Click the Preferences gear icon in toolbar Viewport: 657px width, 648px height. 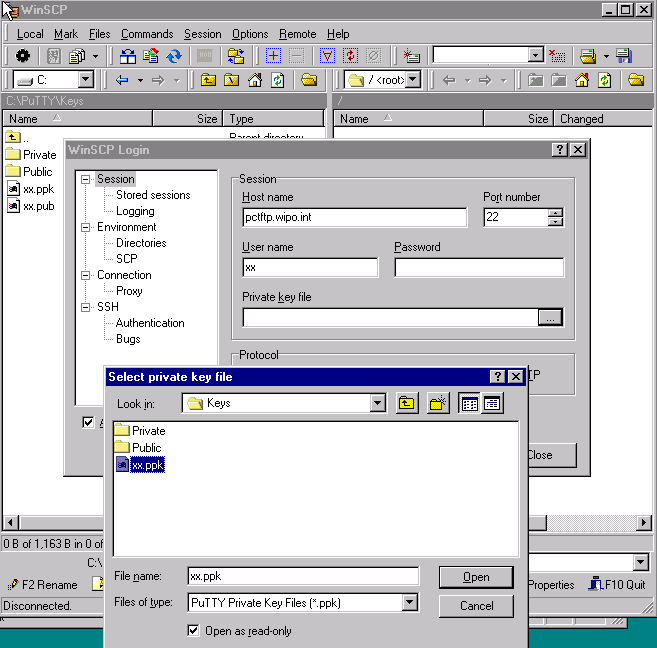point(22,56)
